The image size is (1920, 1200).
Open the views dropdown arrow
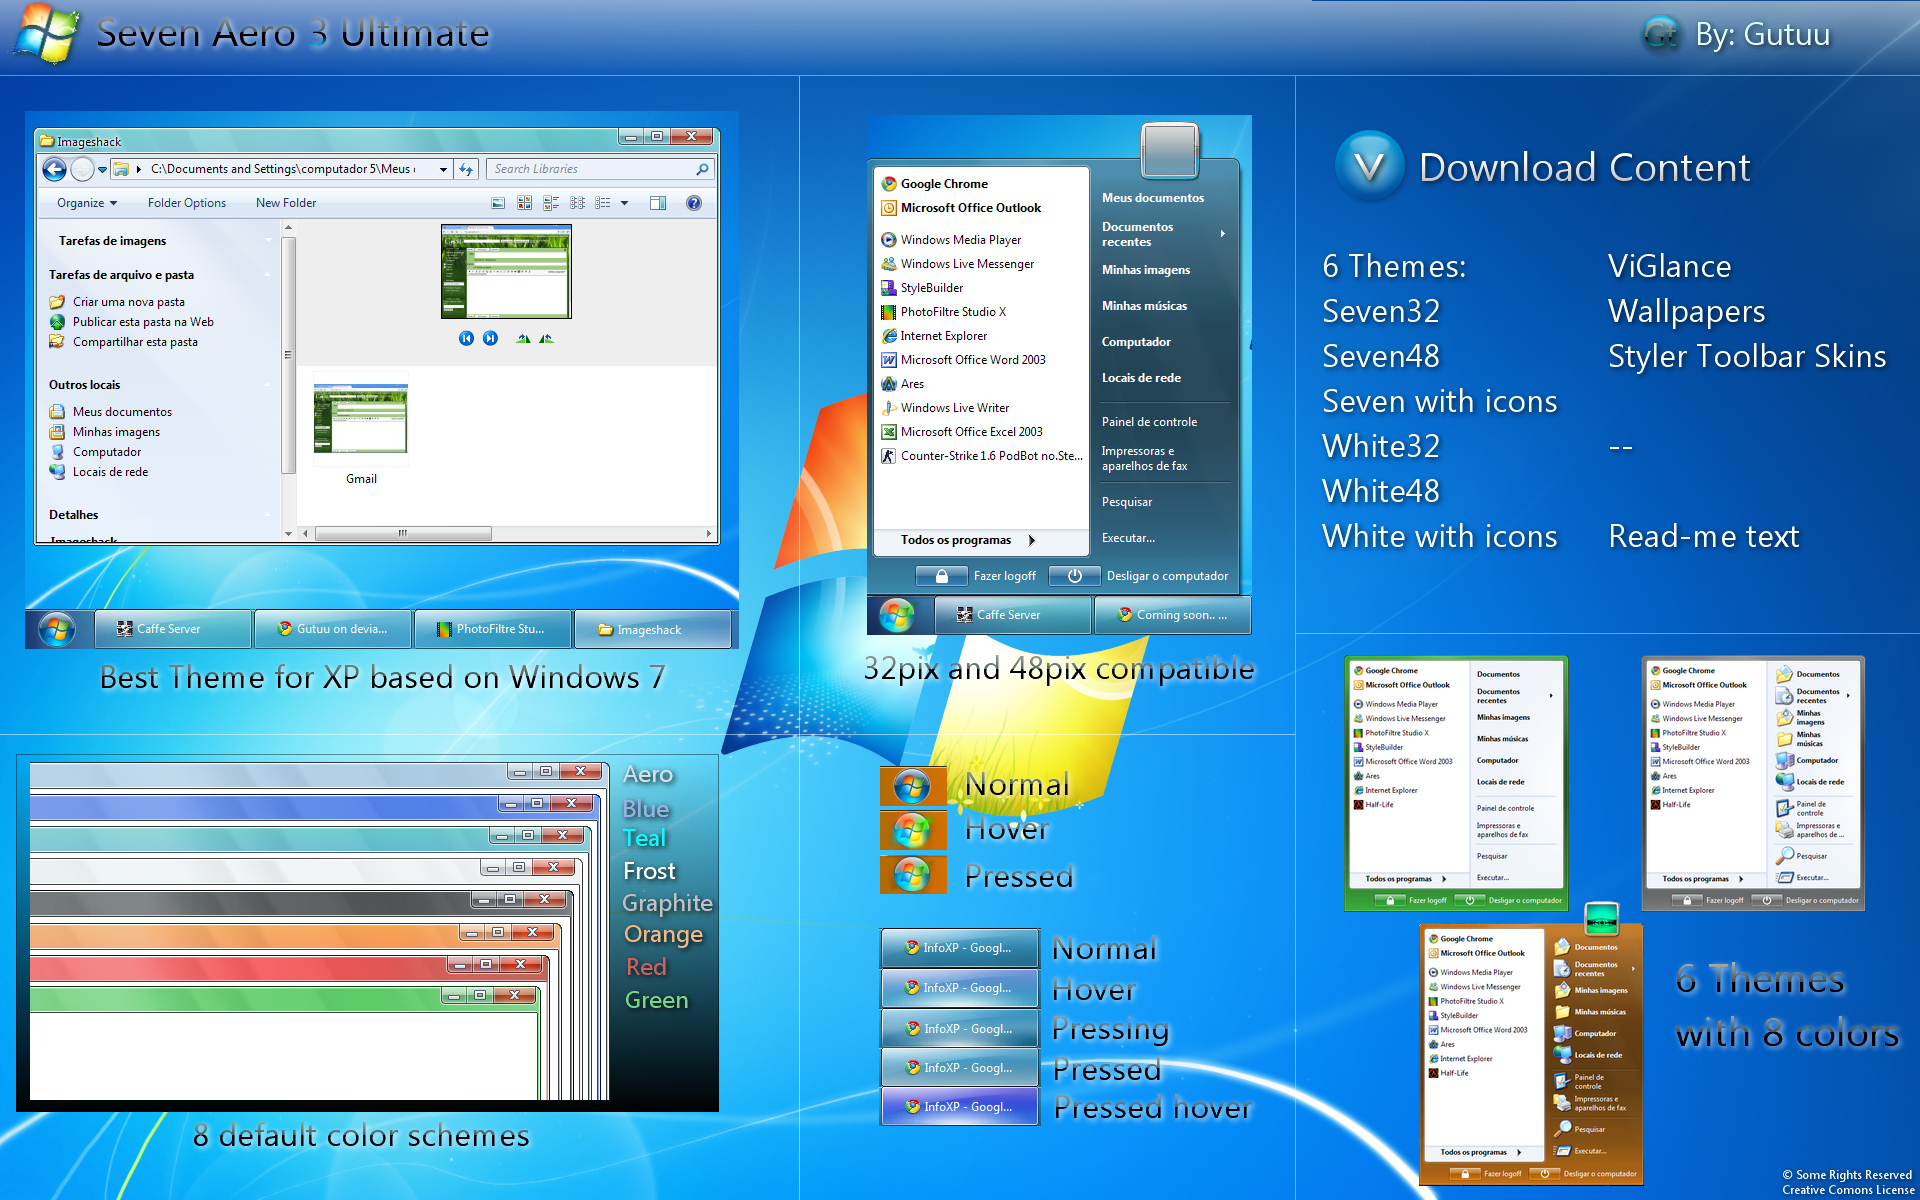tap(625, 203)
